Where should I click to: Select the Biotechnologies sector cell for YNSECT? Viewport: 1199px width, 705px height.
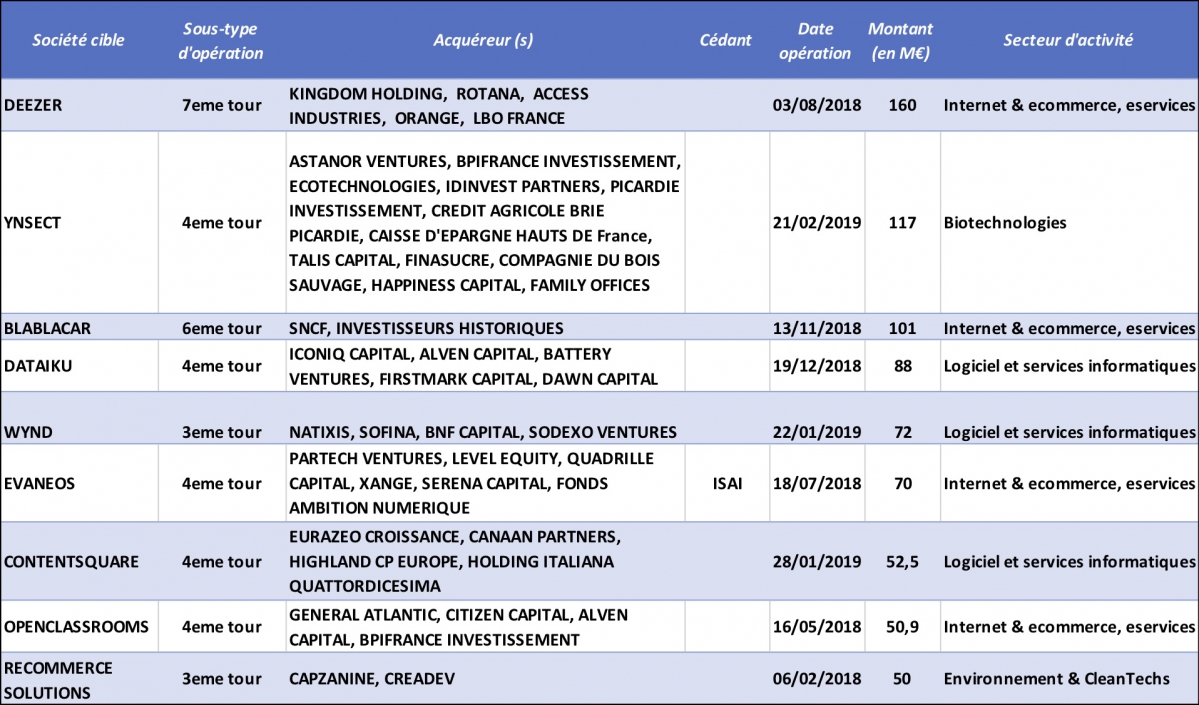(x=1005, y=223)
